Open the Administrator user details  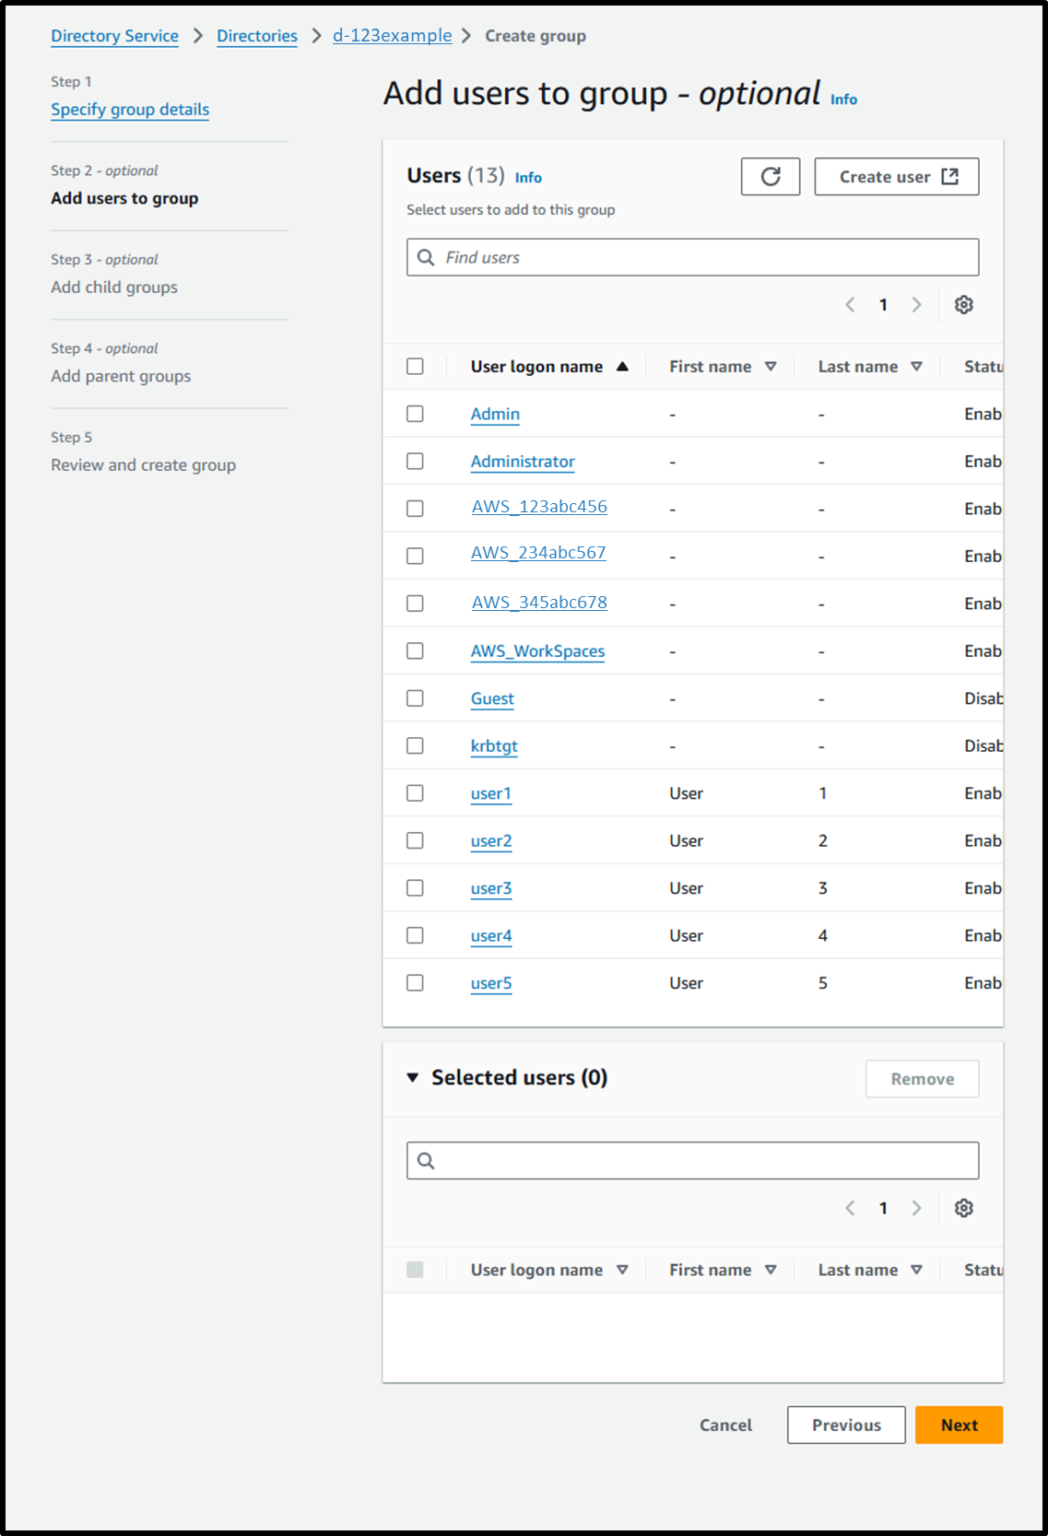[522, 461]
